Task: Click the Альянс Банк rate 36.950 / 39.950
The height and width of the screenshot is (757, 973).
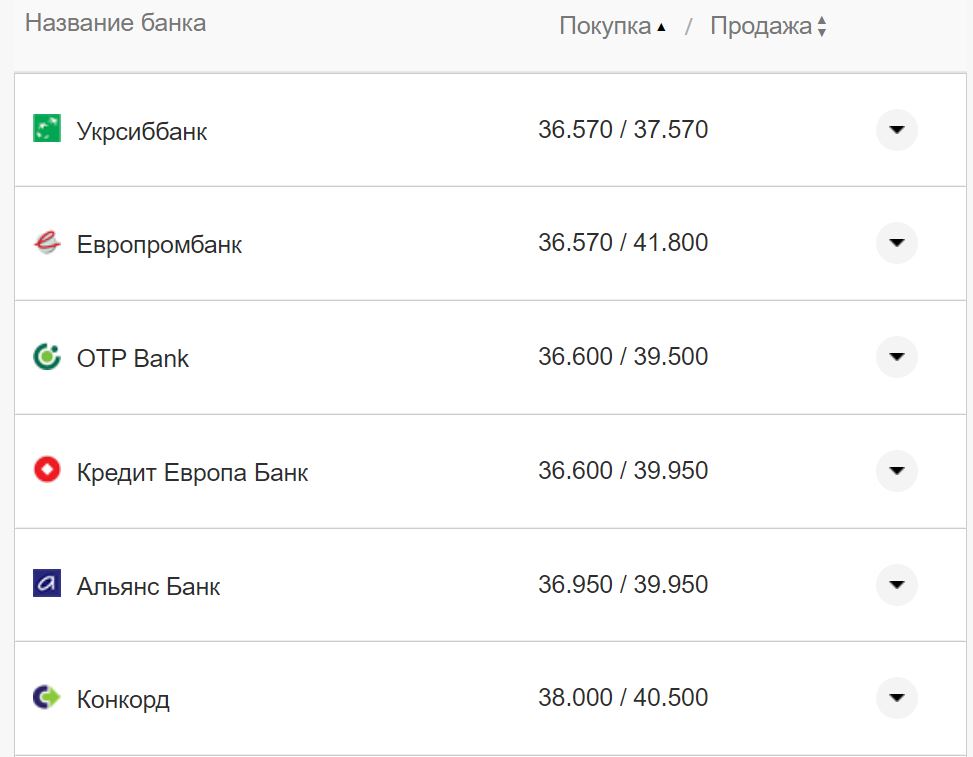Action: (x=623, y=585)
